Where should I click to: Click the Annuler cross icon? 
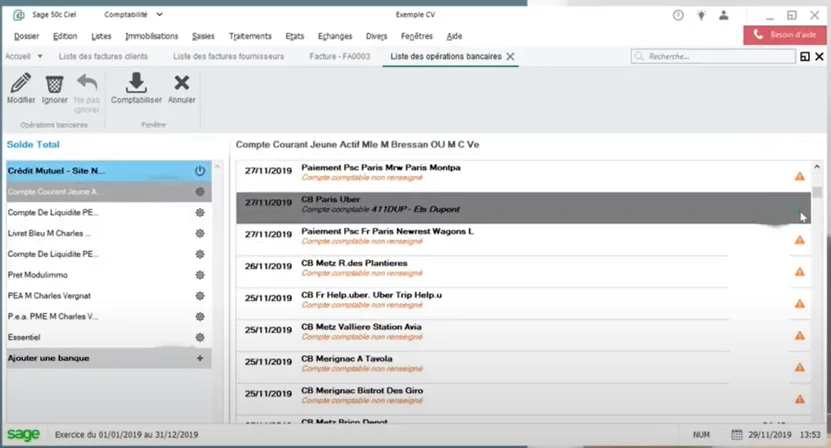(x=182, y=83)
